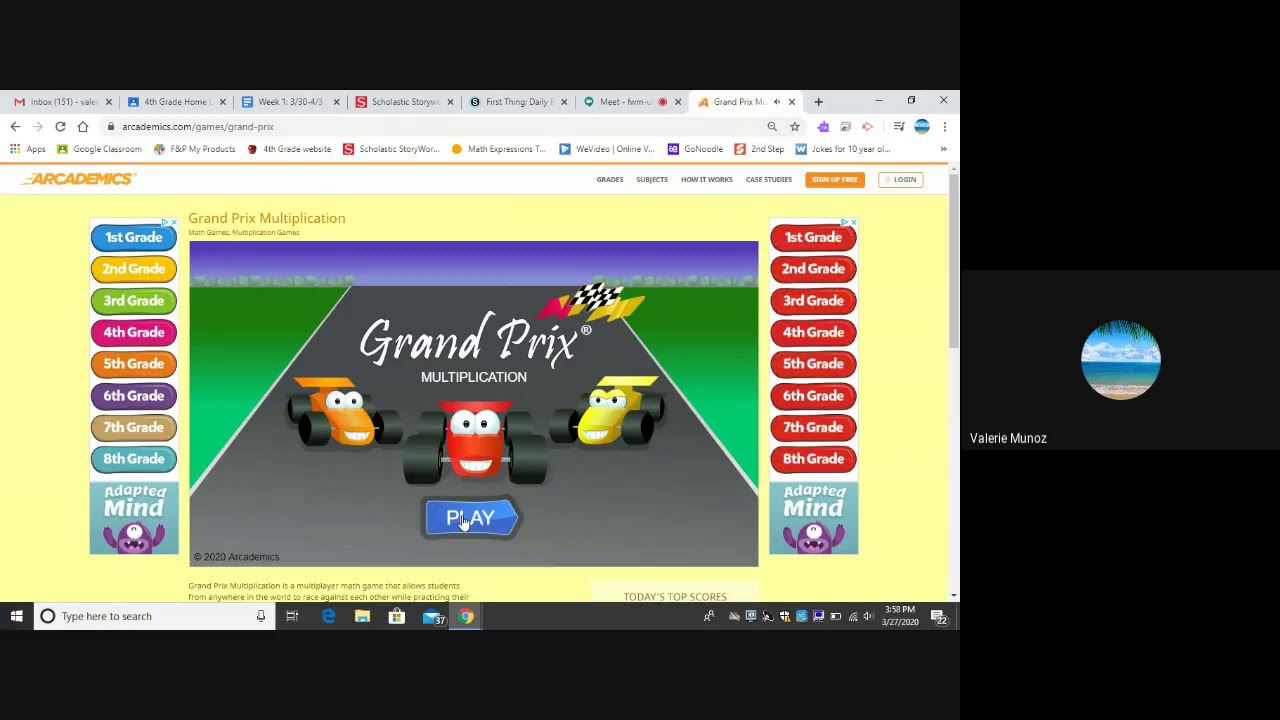Viewport: 1280px width, 720px height.
Task: Open the Windows Start menu
Action: pos(16,616)
